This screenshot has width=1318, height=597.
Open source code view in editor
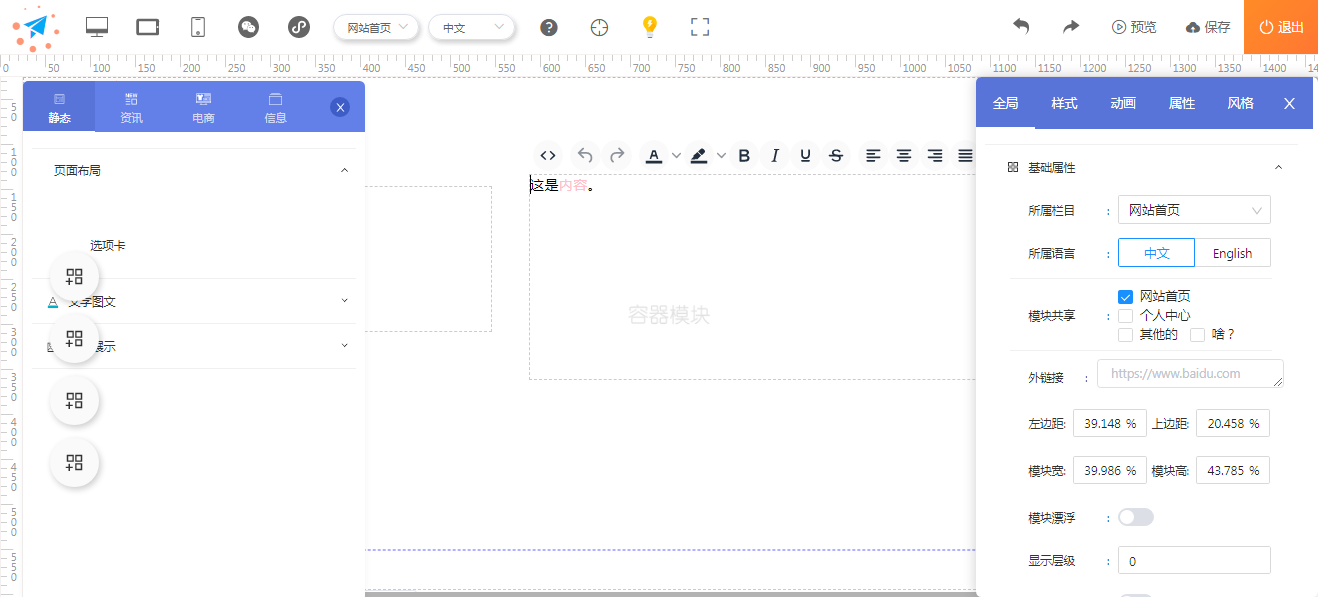tap(548, 155)
